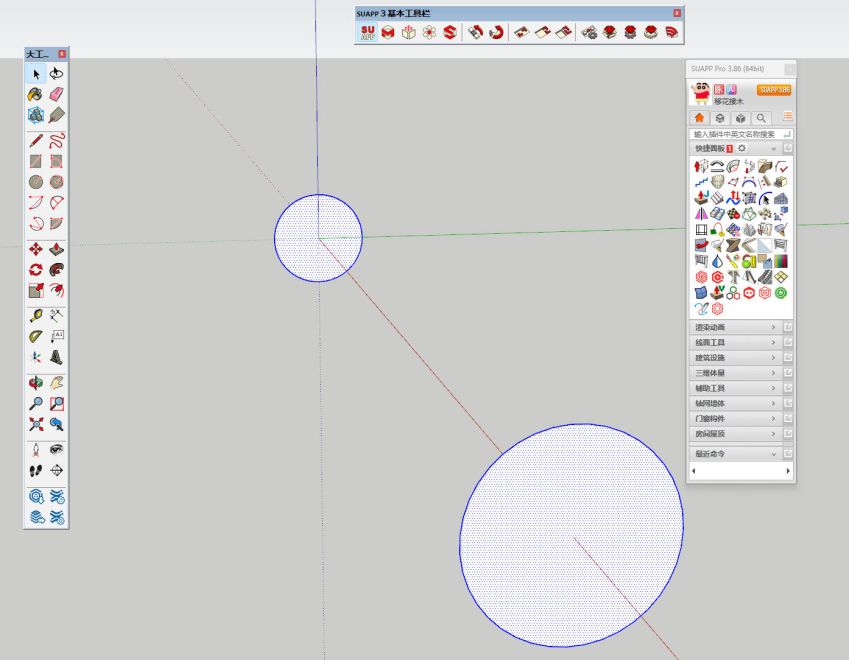
Task: Select the Tape Measure tool
Action: [x=36, y=316]
